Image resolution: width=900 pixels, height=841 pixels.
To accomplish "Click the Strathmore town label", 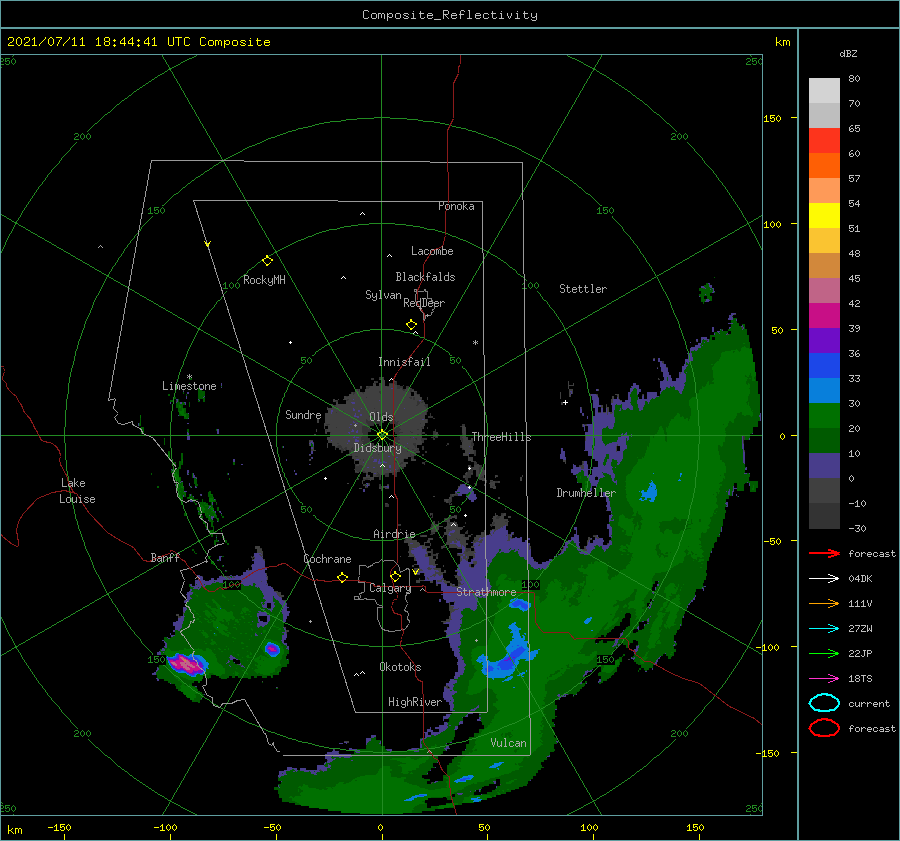I will point(486,592).
